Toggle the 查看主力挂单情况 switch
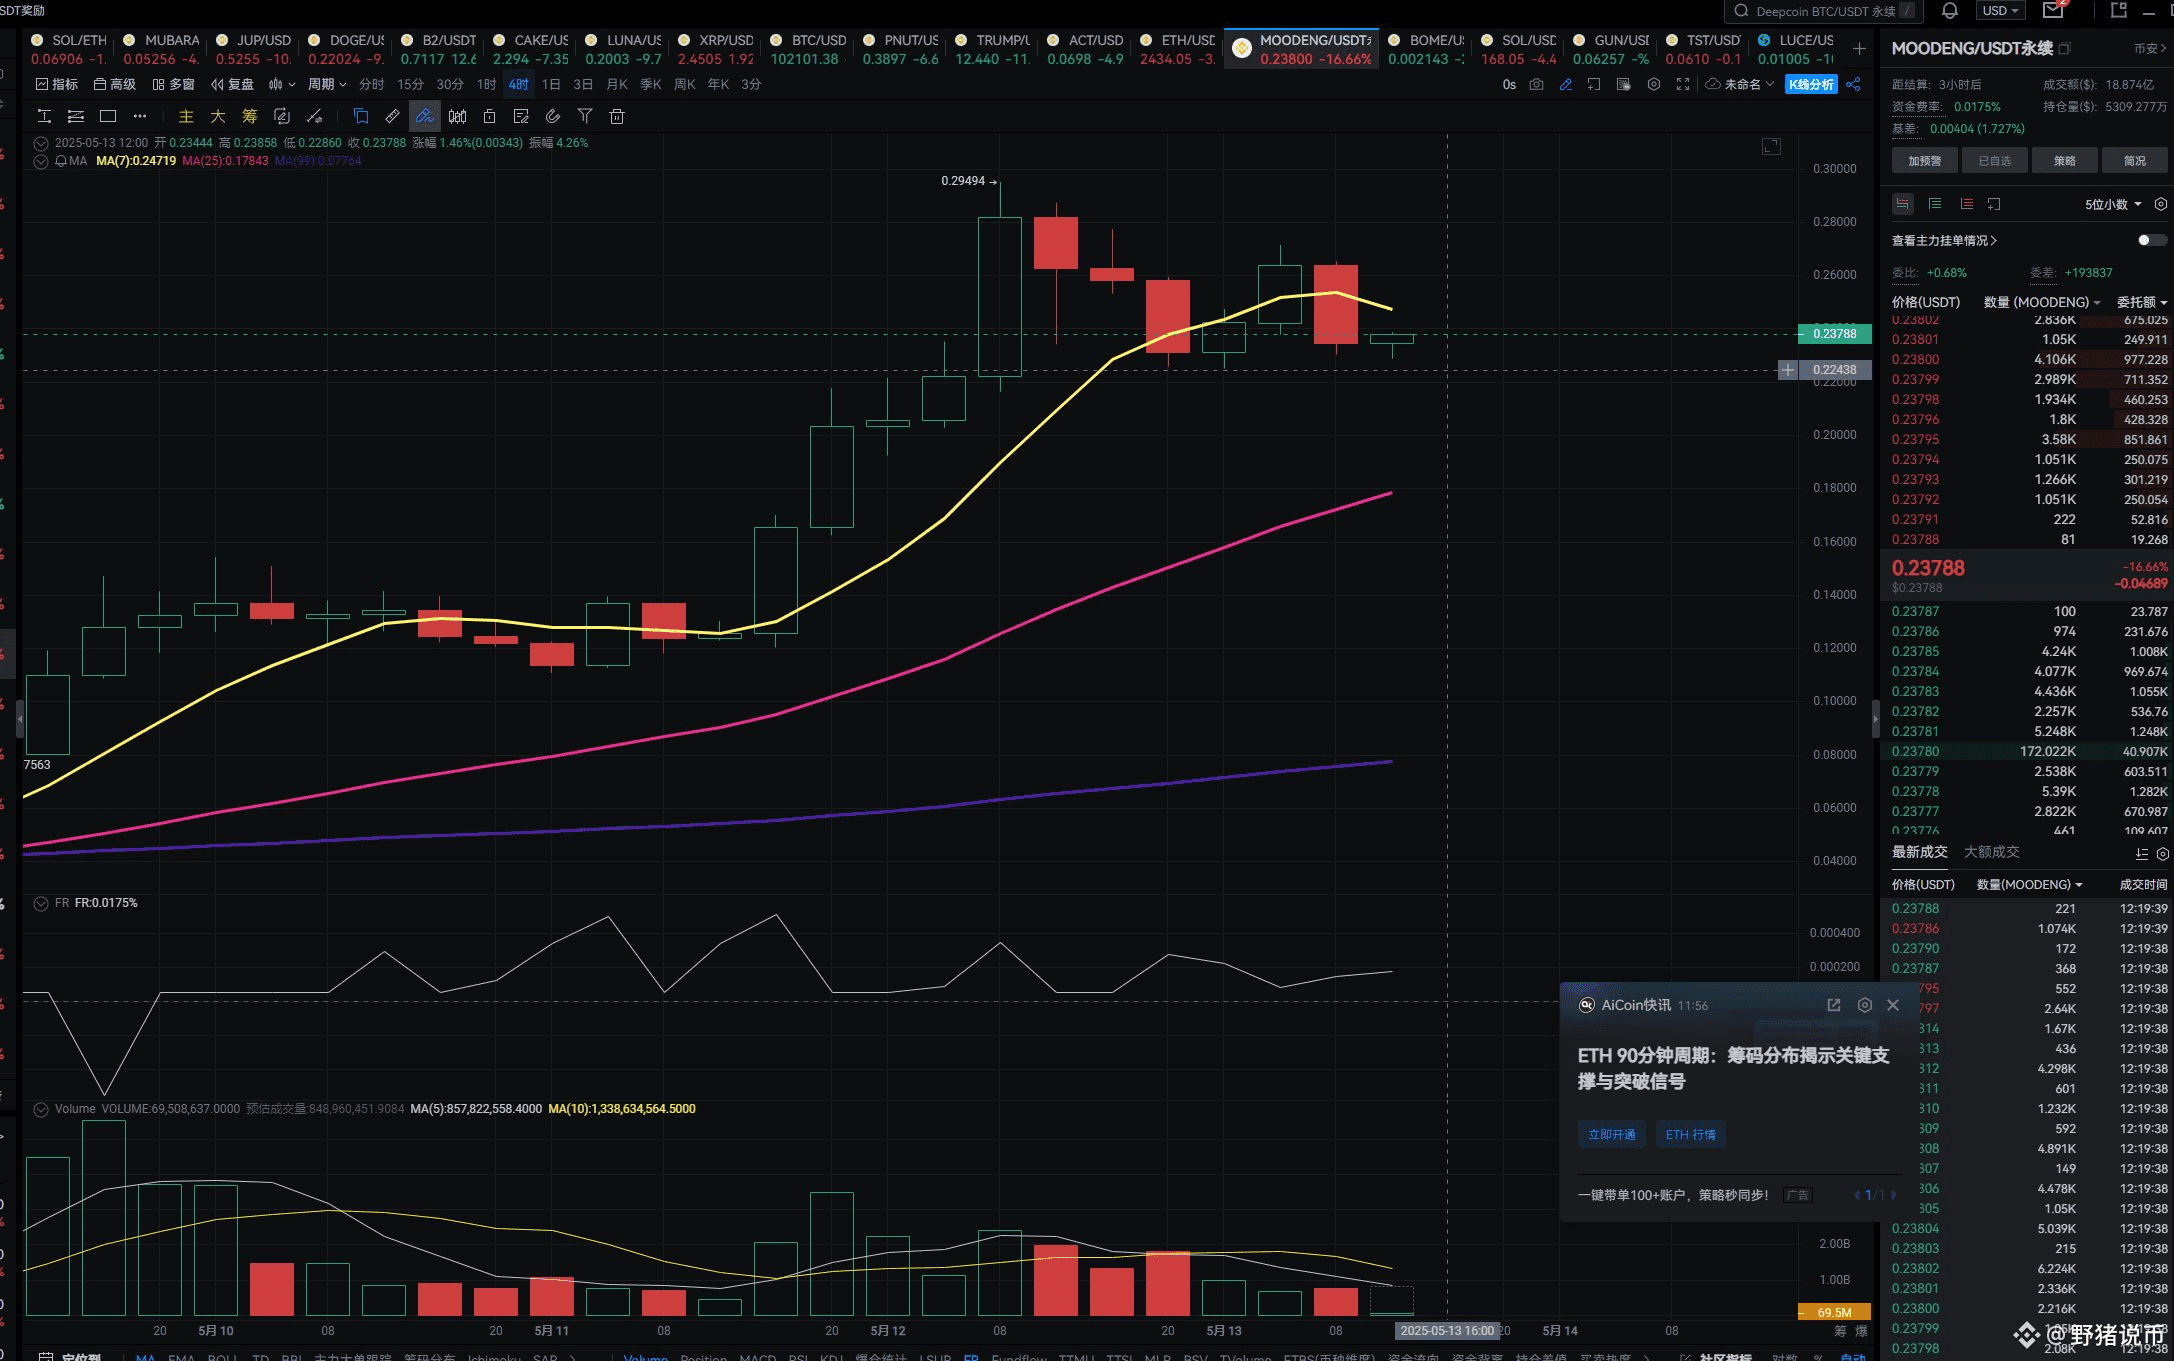The image size is (2174, 1361). coord(2151,240)
